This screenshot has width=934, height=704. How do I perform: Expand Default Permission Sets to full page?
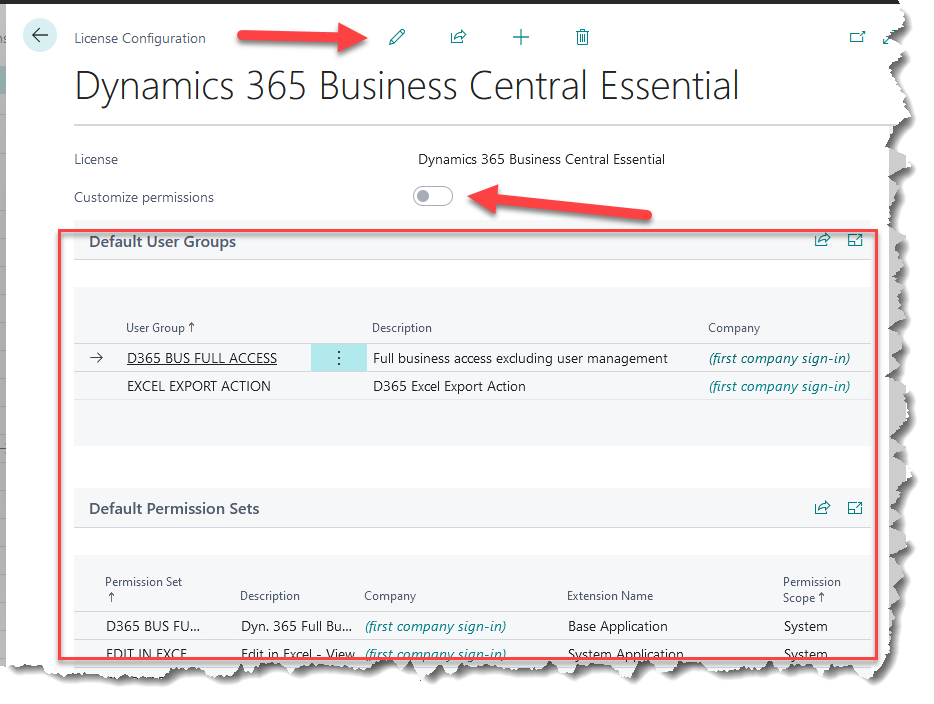[x=855, y=507]
